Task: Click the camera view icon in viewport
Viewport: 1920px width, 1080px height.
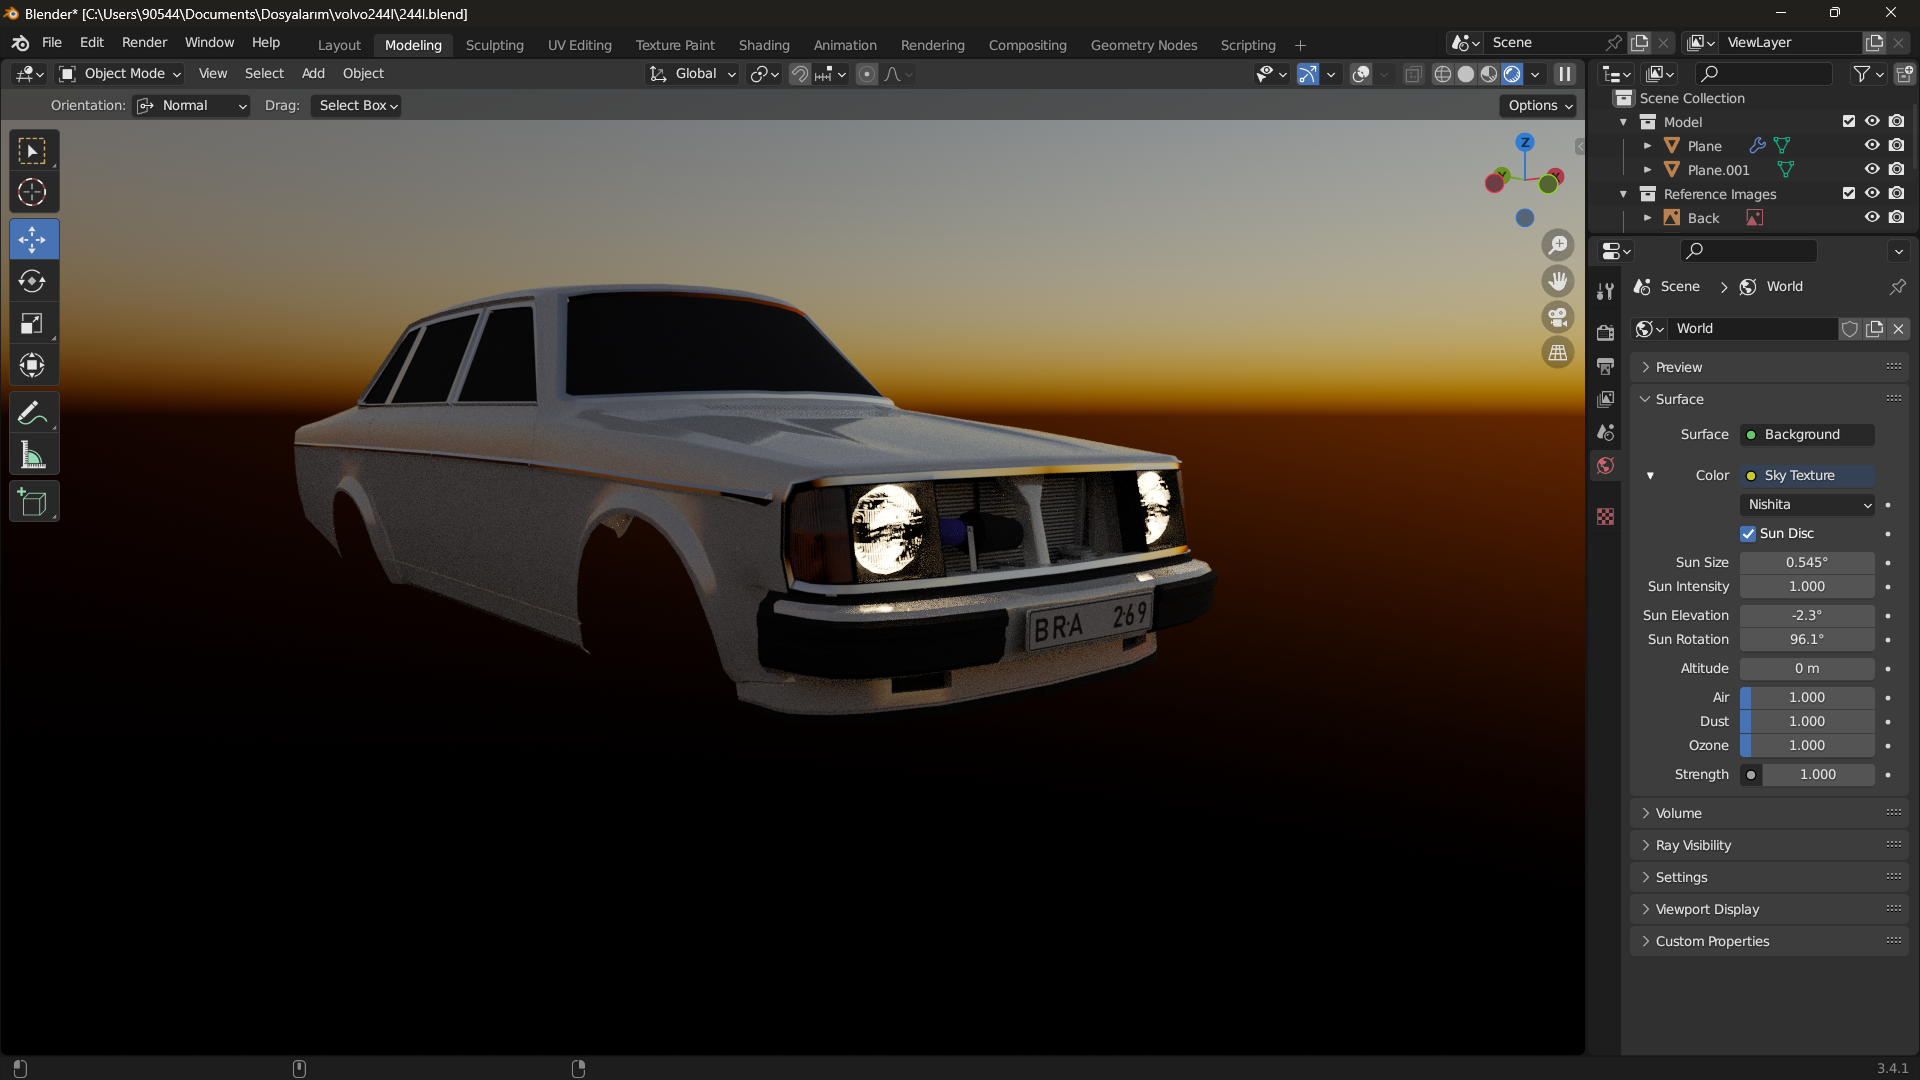Action: (1557, 318)
